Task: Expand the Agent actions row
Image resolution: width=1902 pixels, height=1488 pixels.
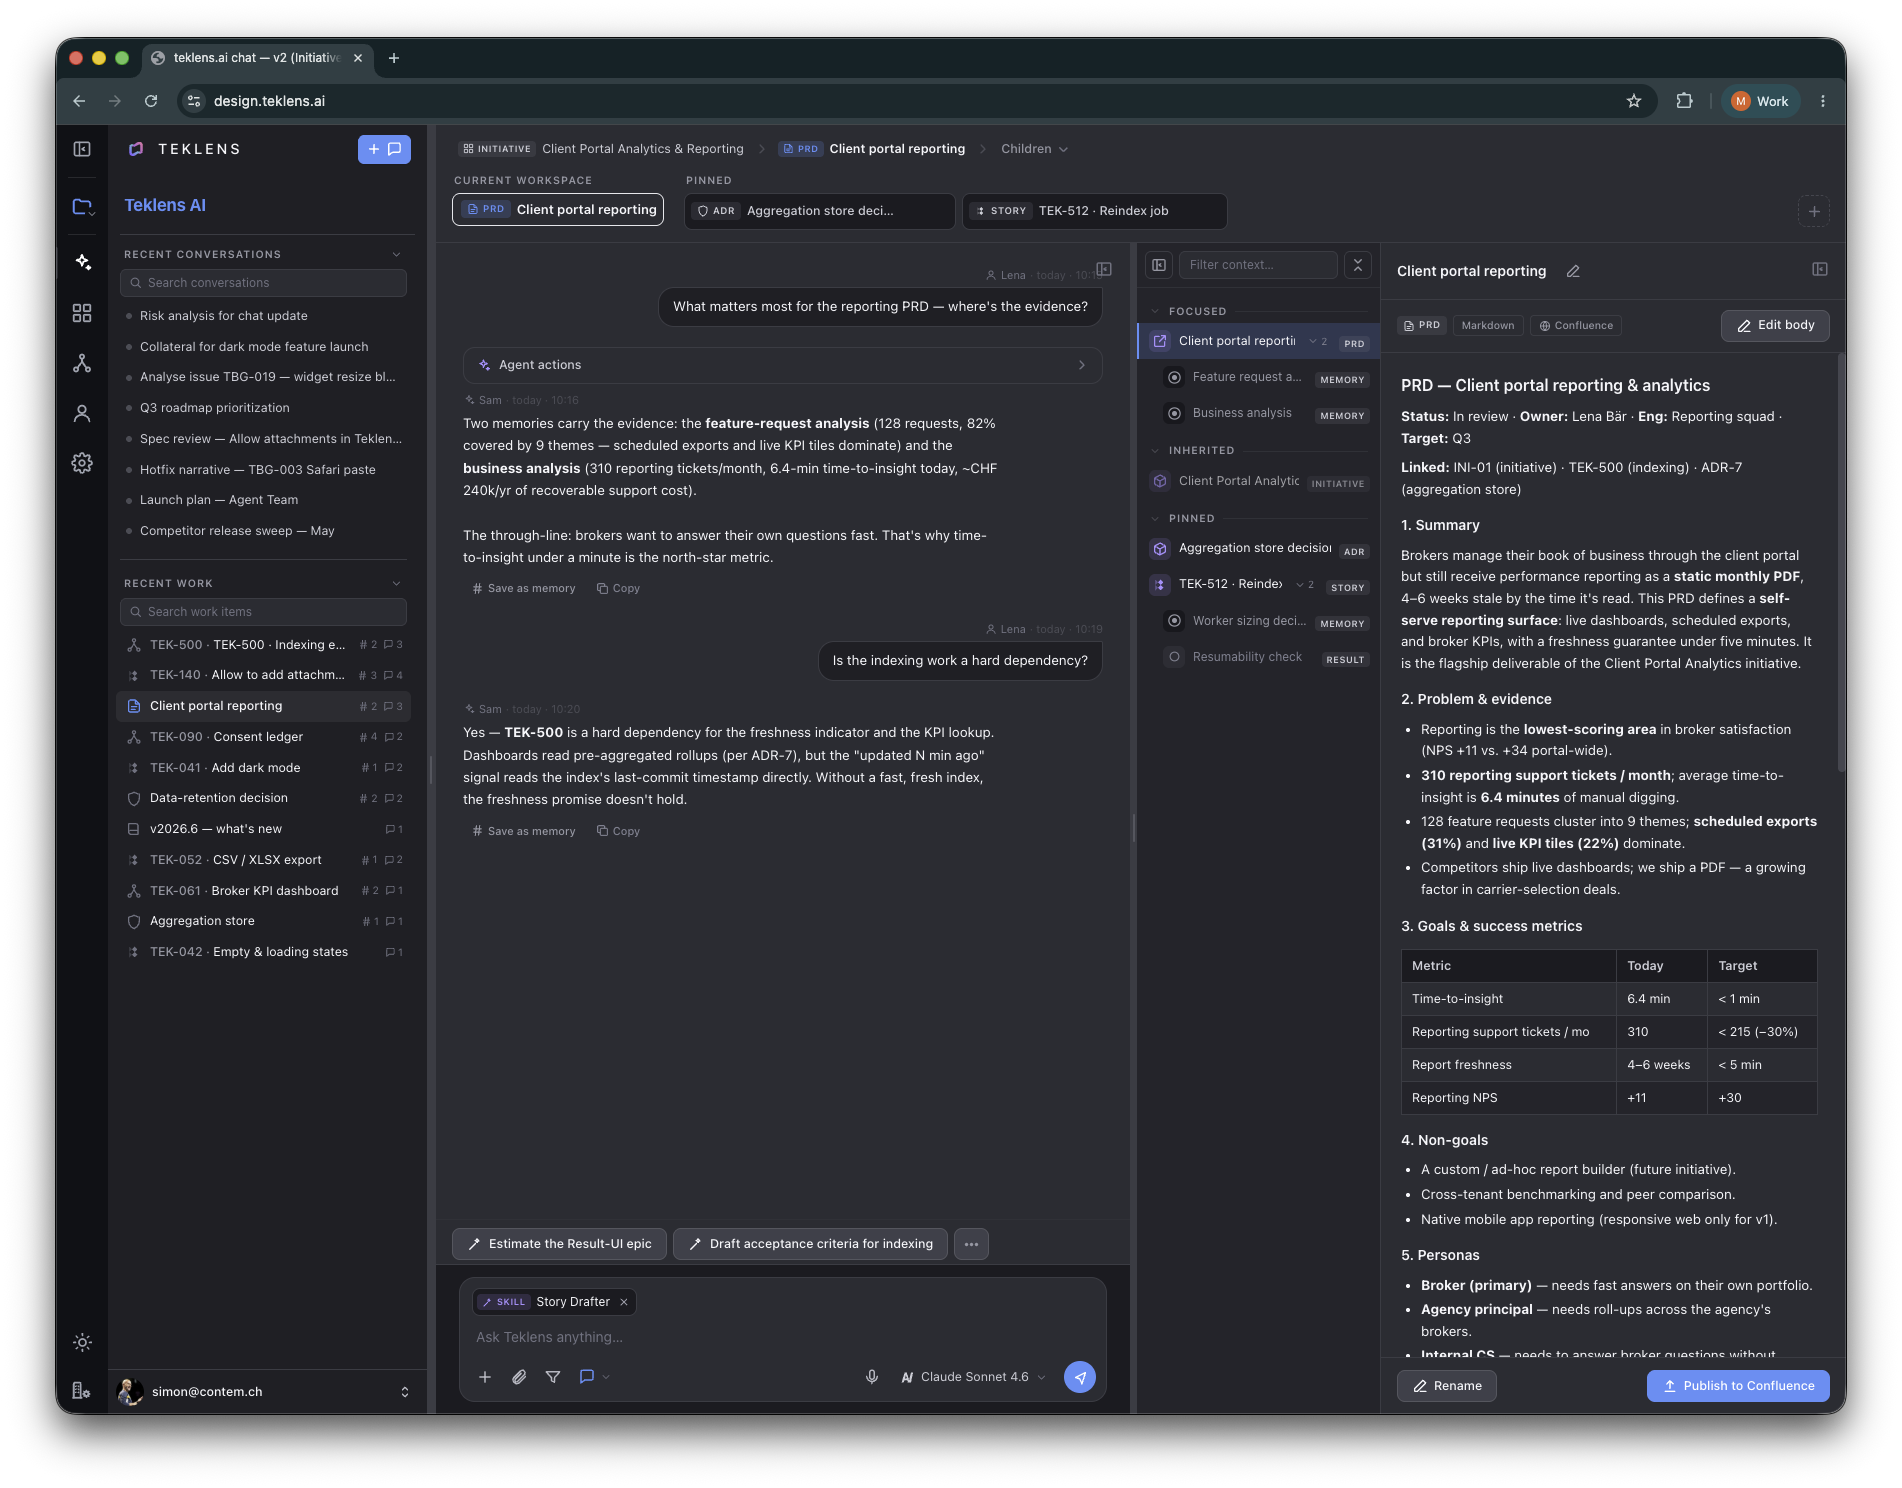Action: coord(783,365)
